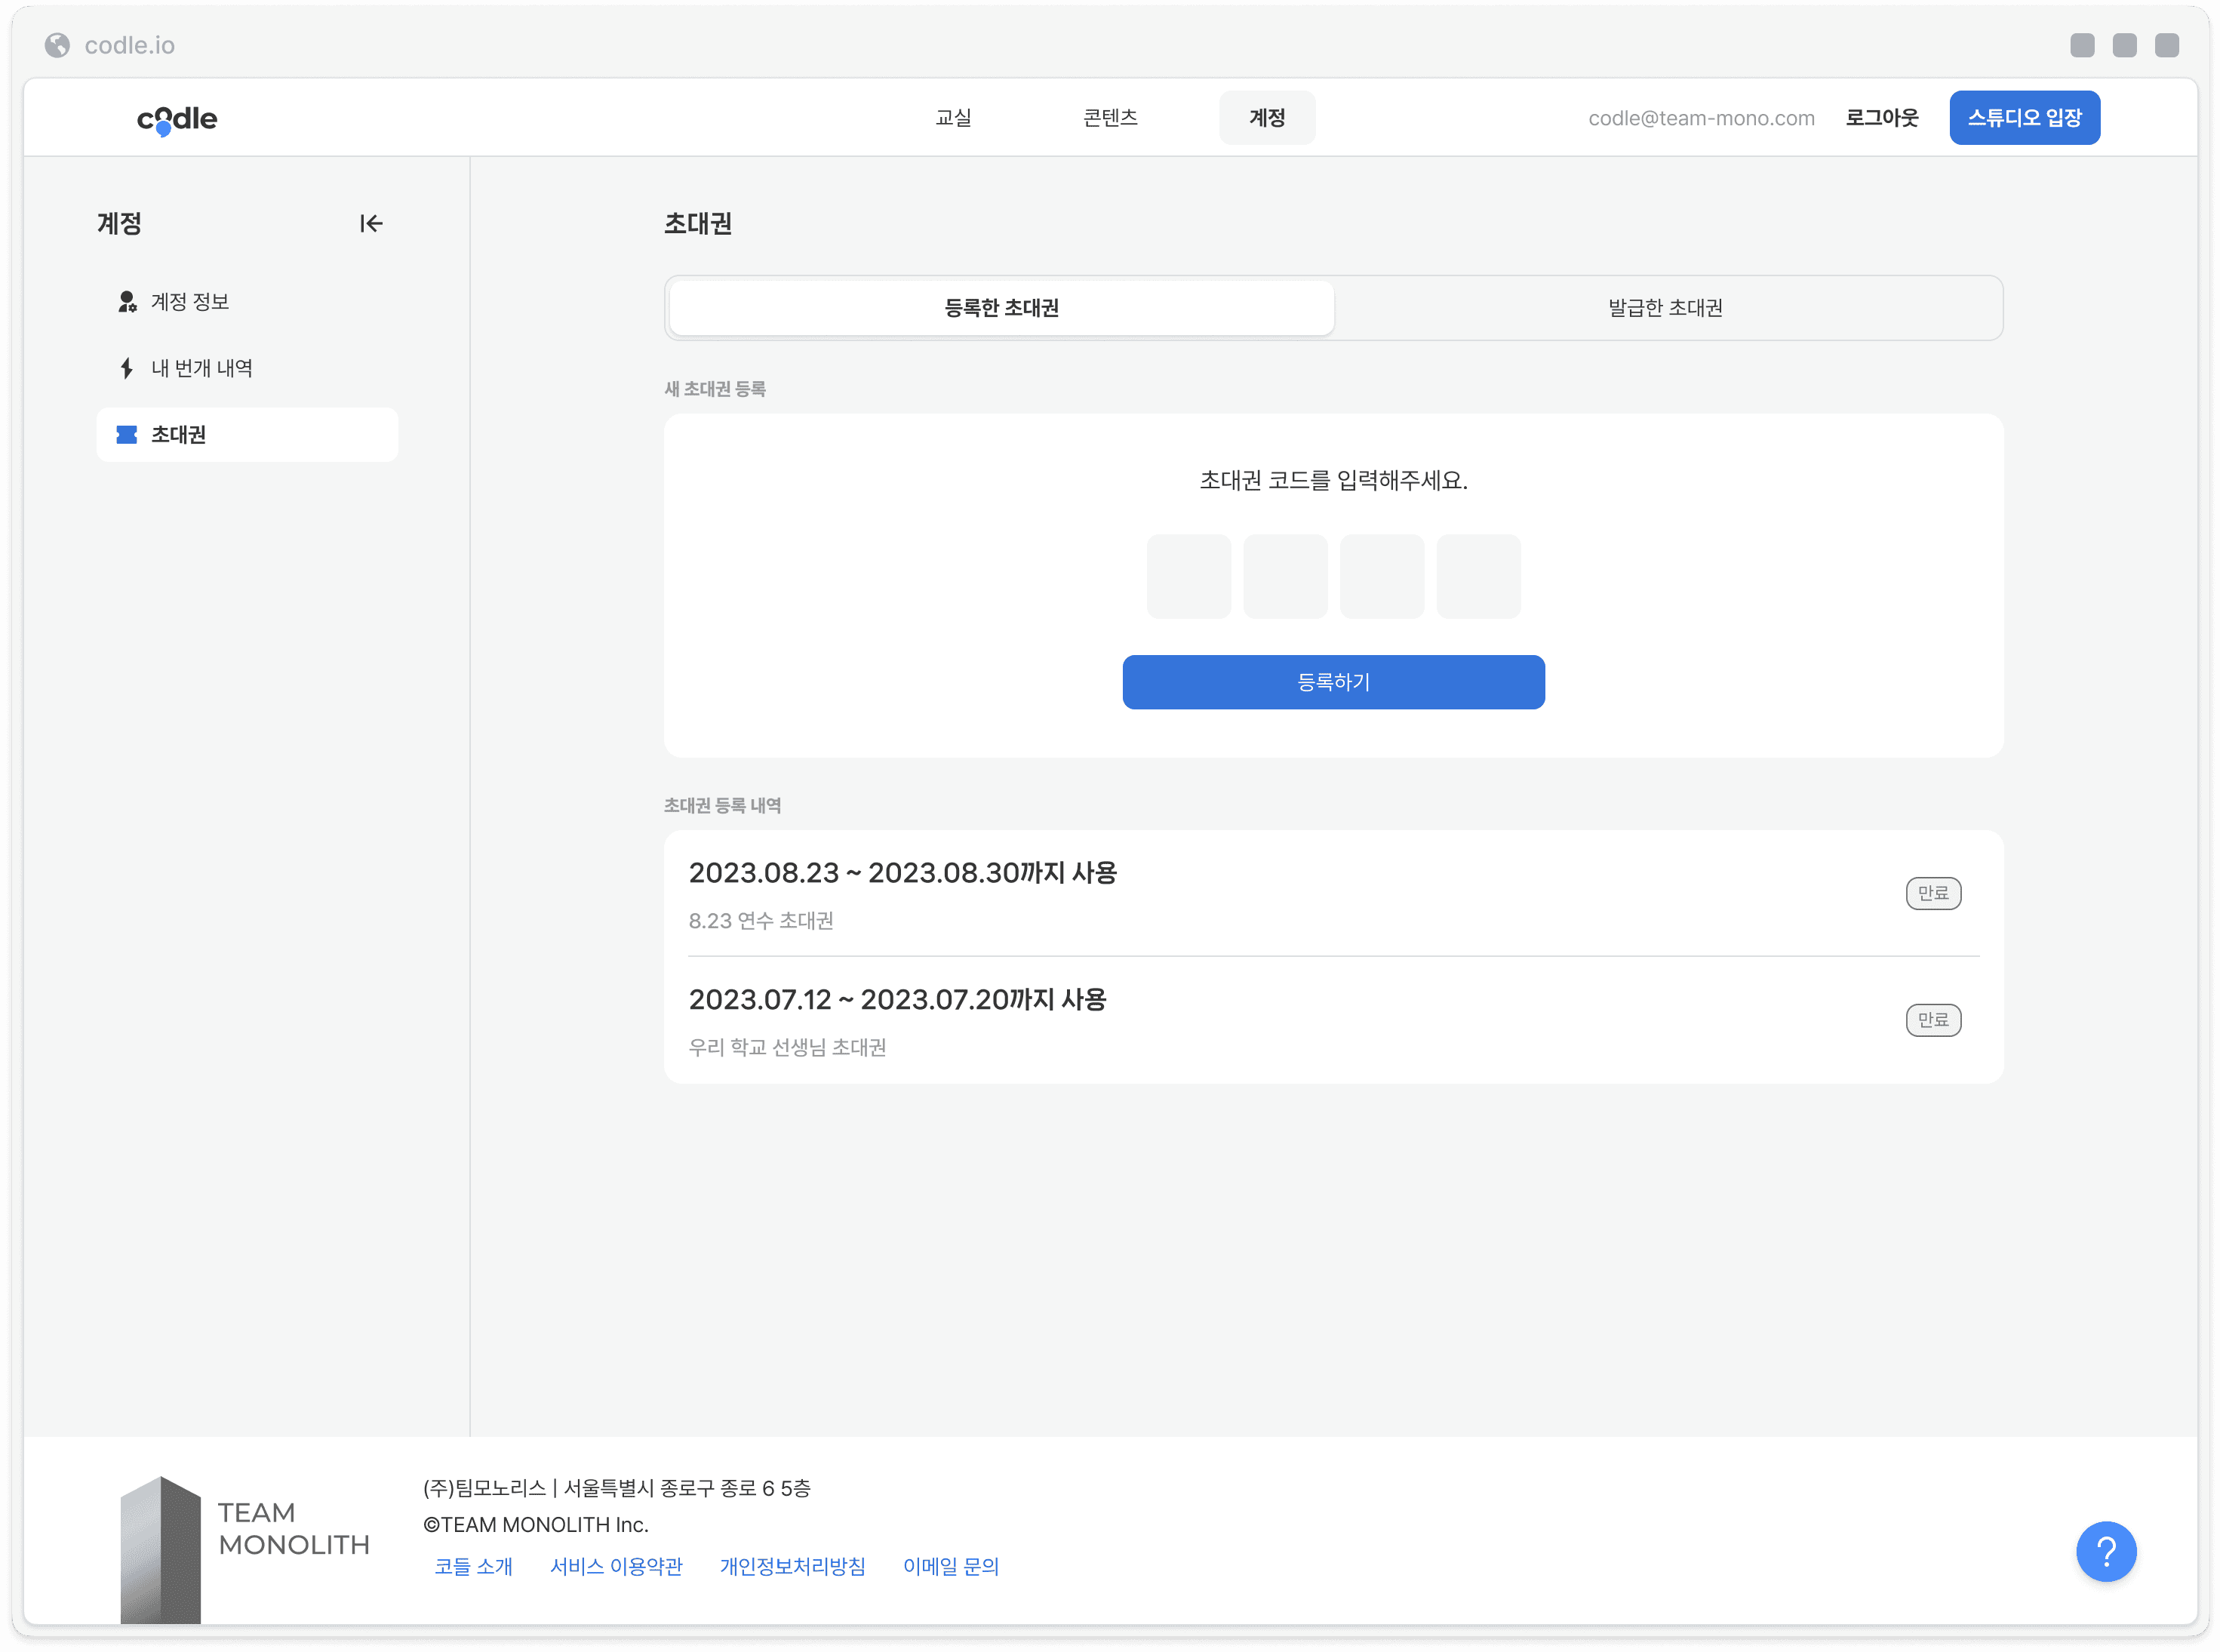Screen dimensions: 2220x1652
Task: Click 로그아웃 link
Action: tap(1881, 118)
